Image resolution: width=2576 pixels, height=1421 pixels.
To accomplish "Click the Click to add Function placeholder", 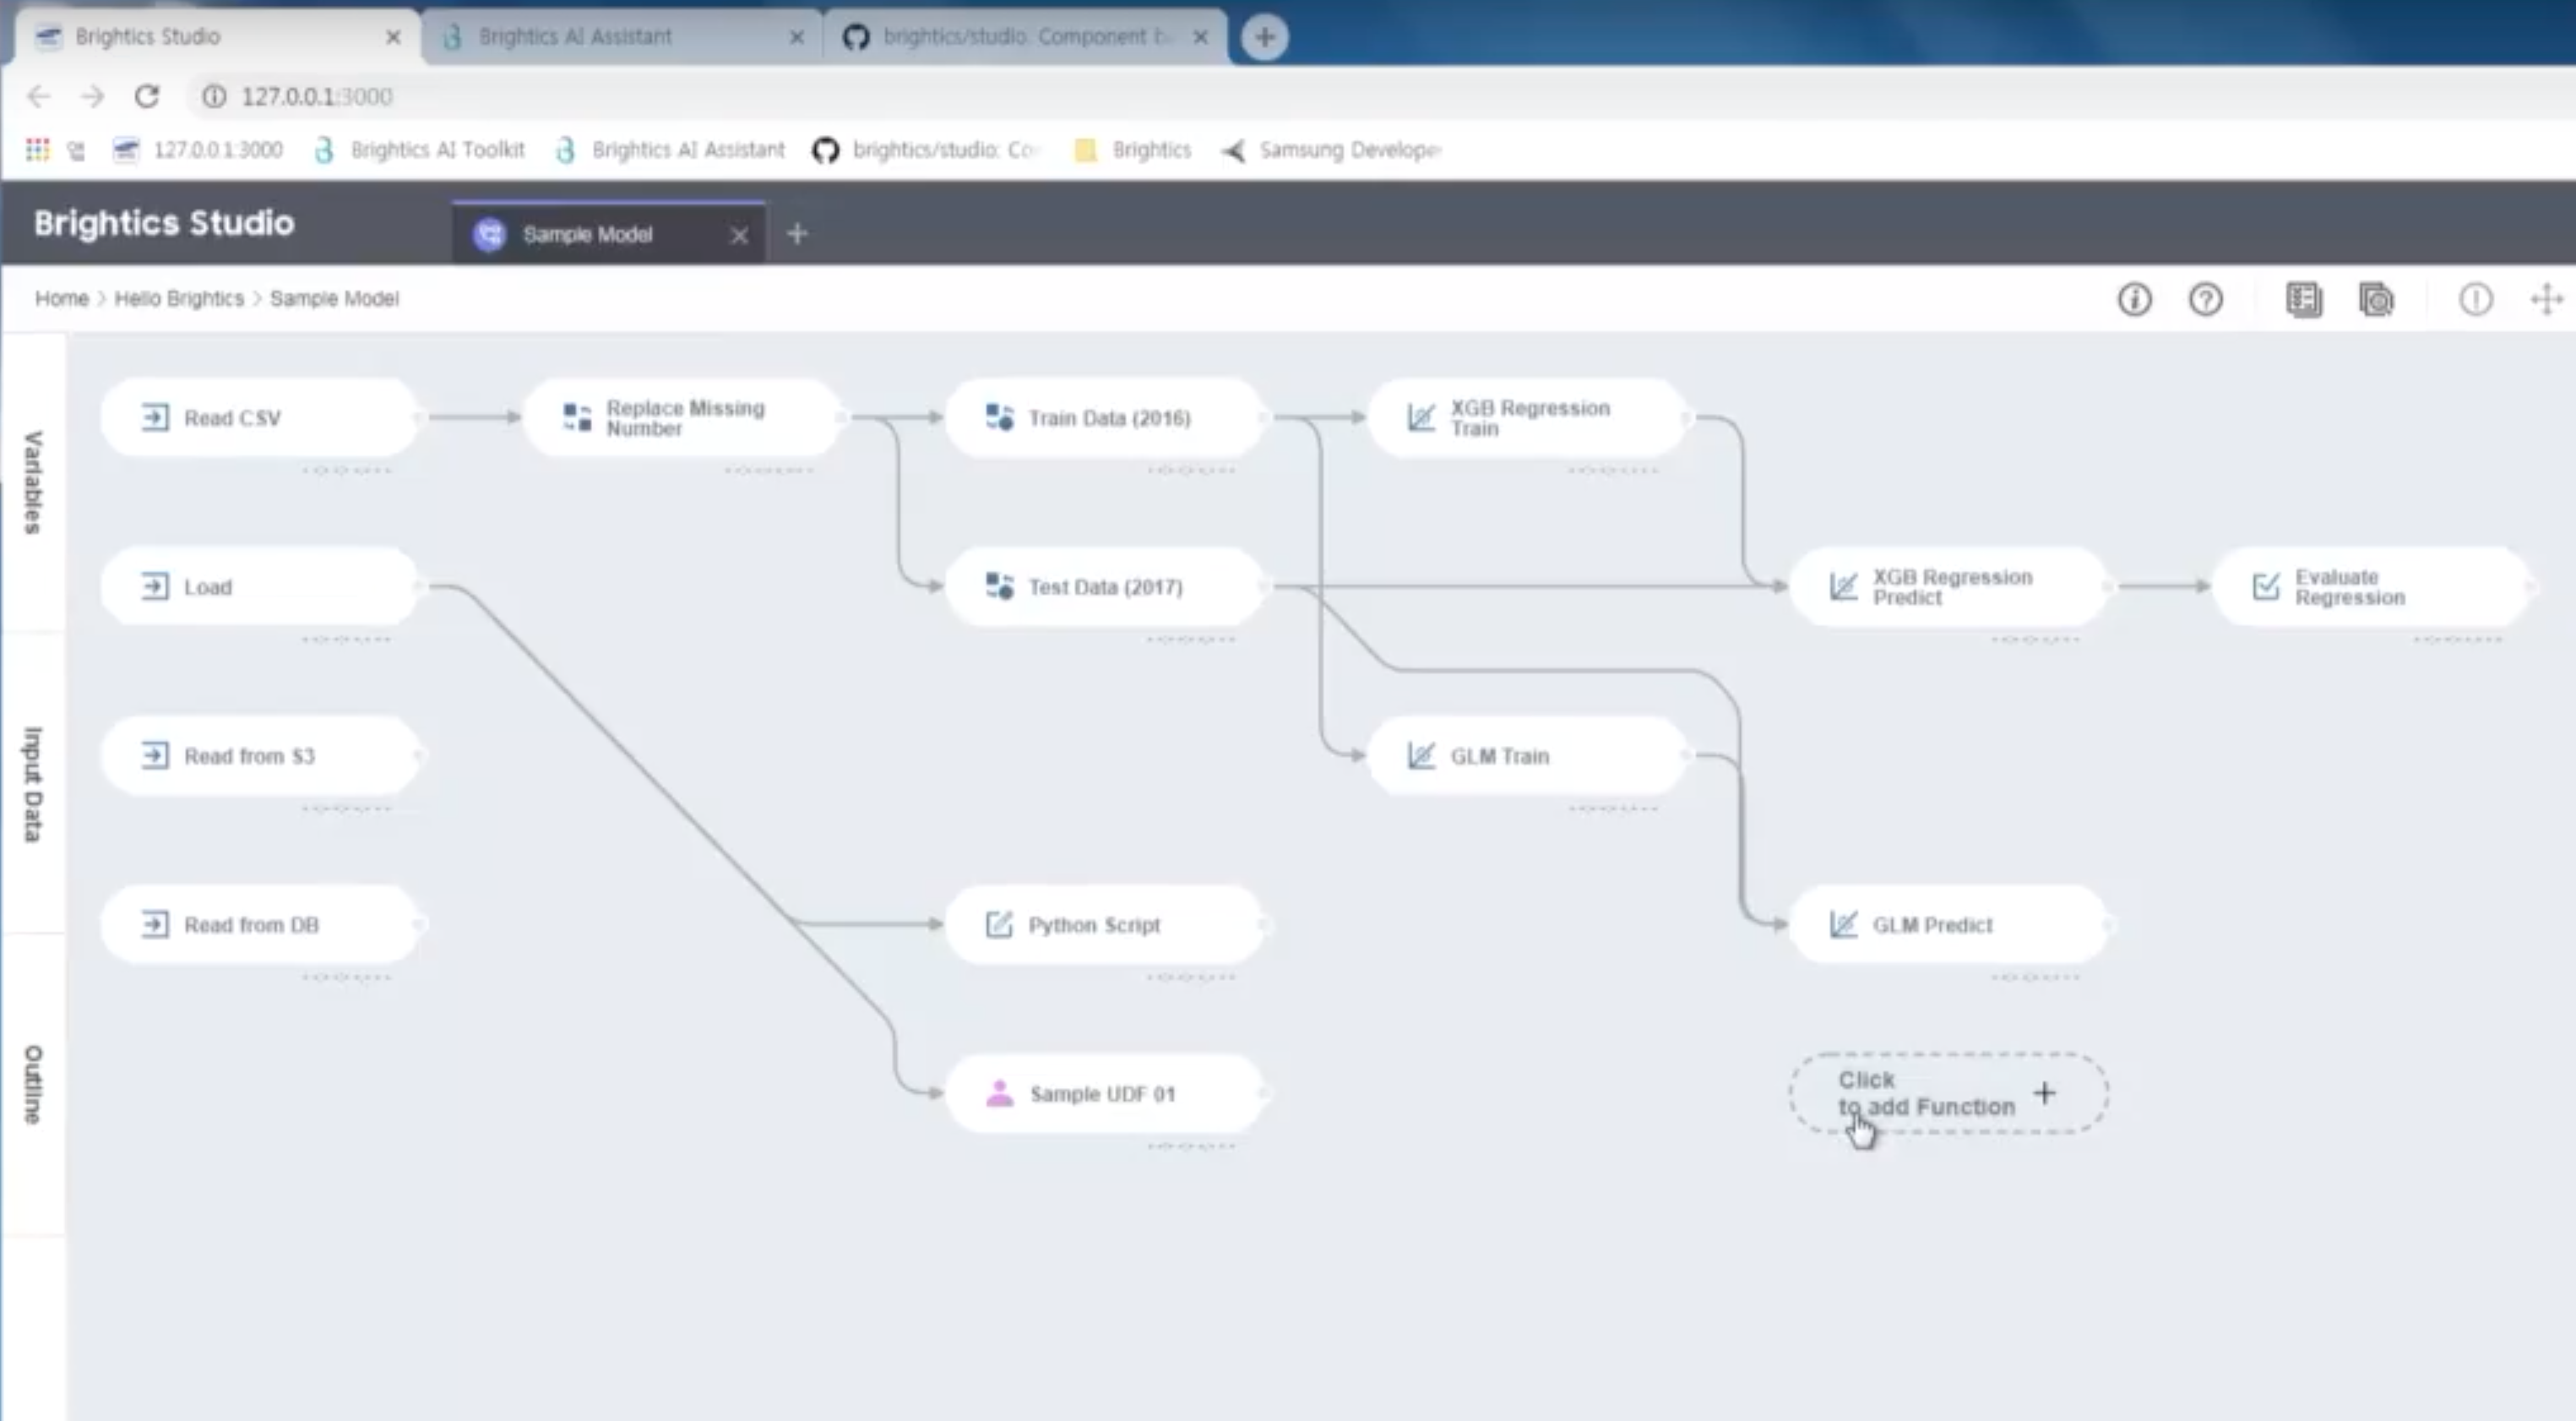I will (1948, 1093).
